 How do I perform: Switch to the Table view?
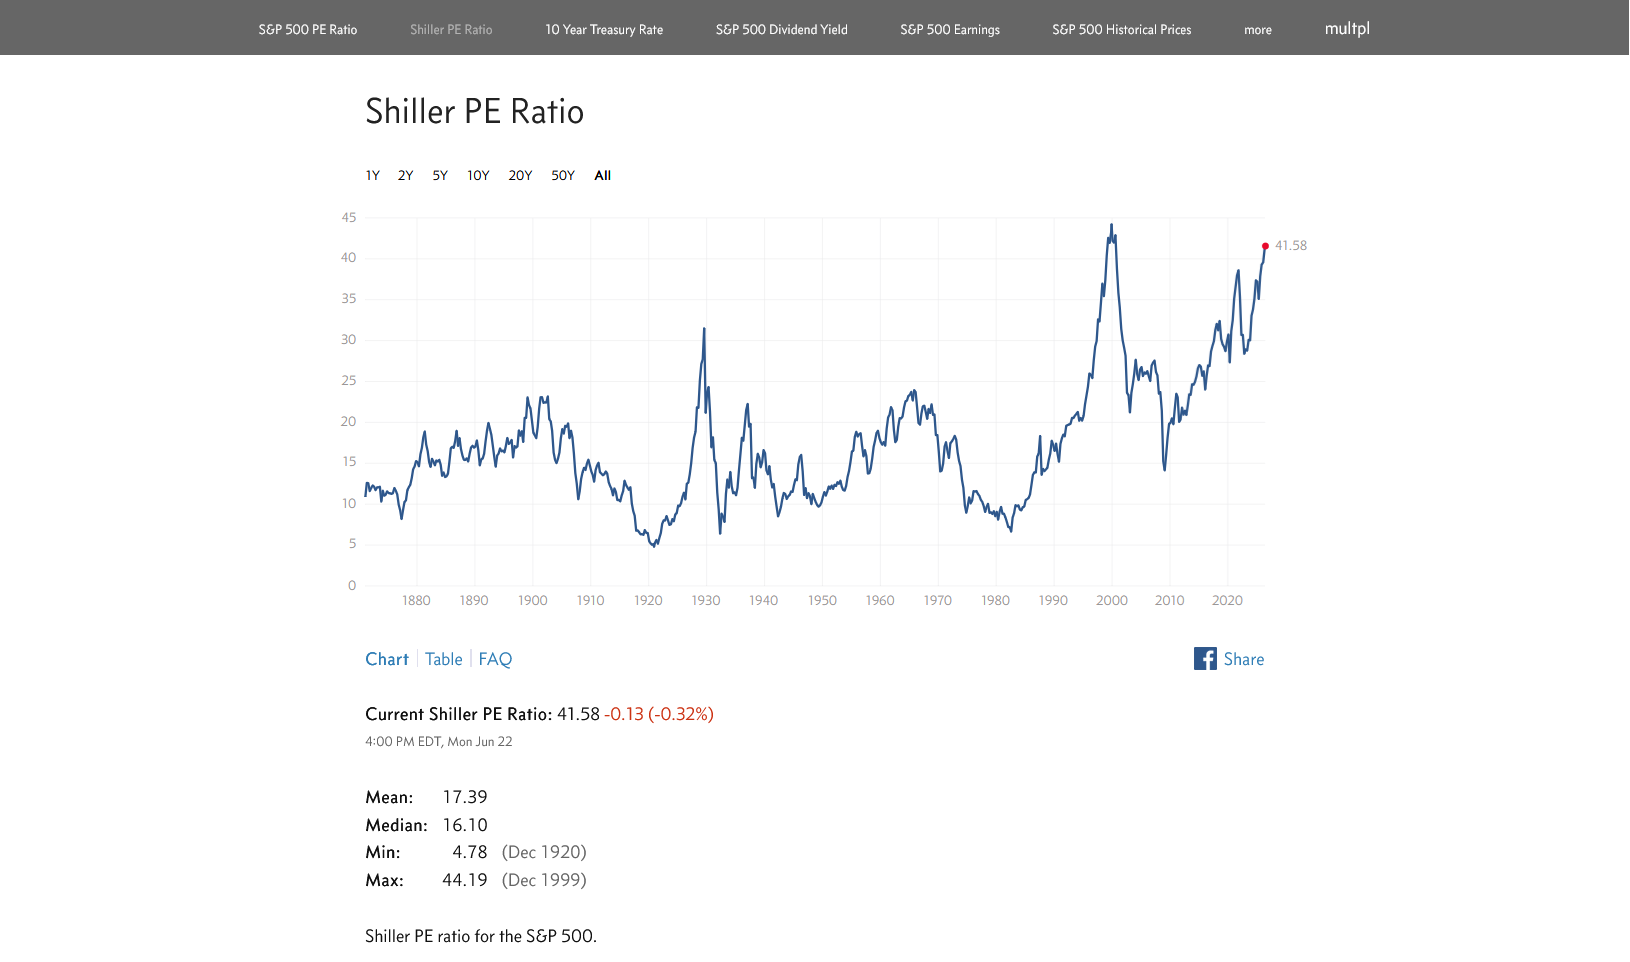click(x=444, y=659)
